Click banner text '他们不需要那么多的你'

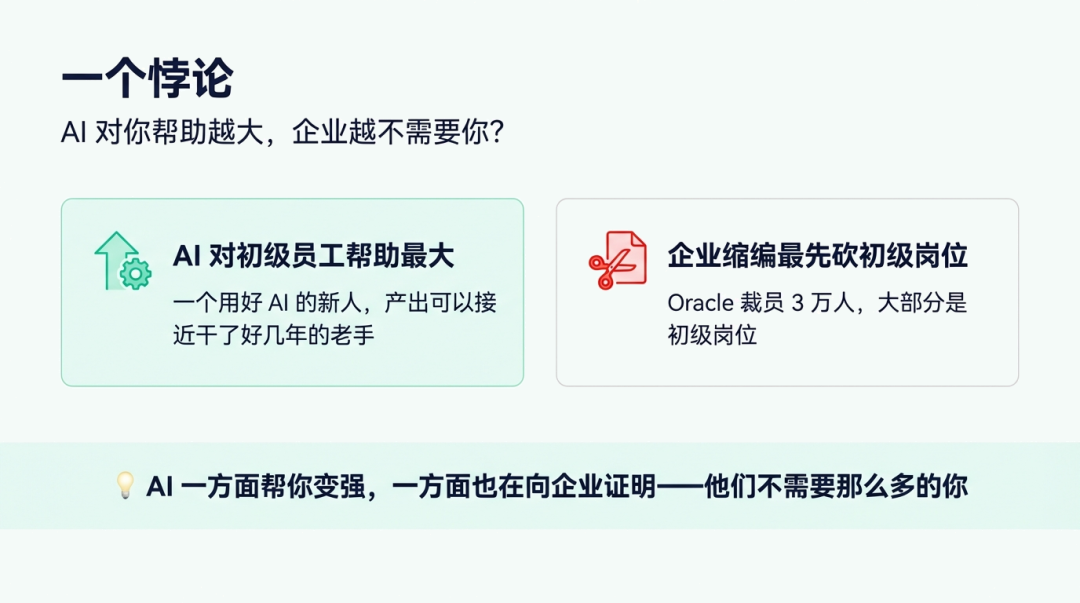point(835,487)
